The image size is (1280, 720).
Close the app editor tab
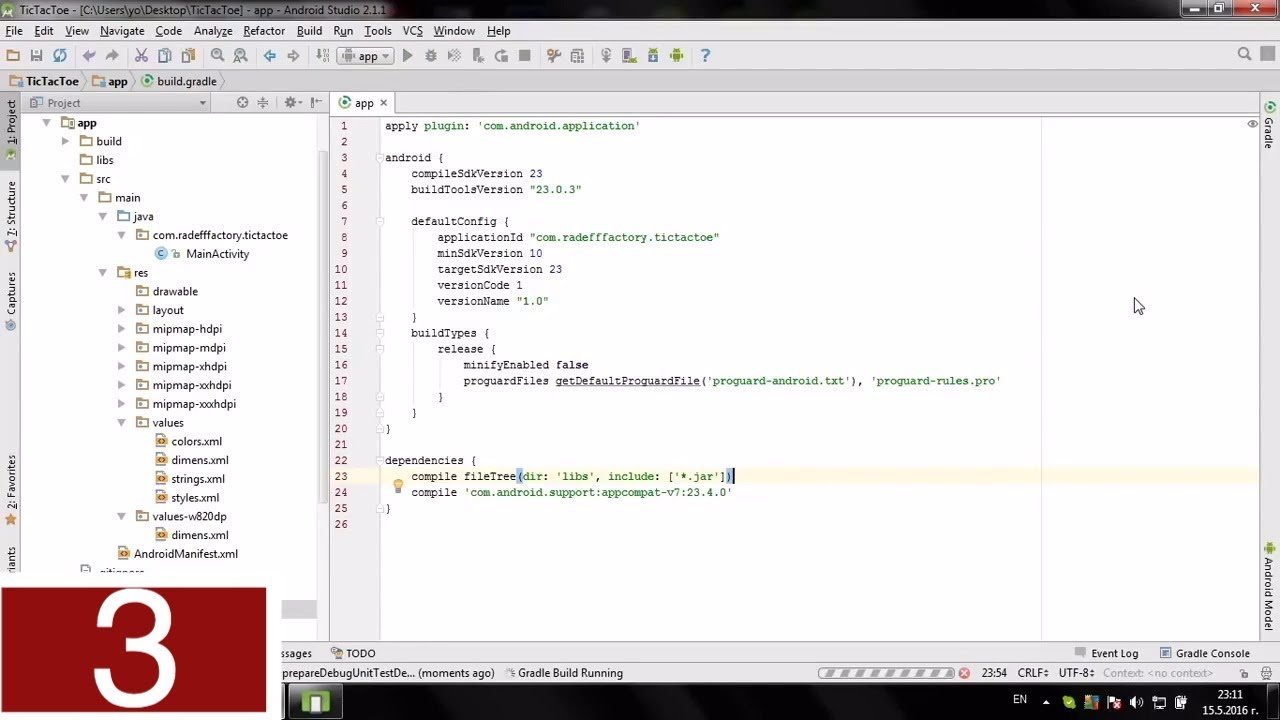pos(383,103)
